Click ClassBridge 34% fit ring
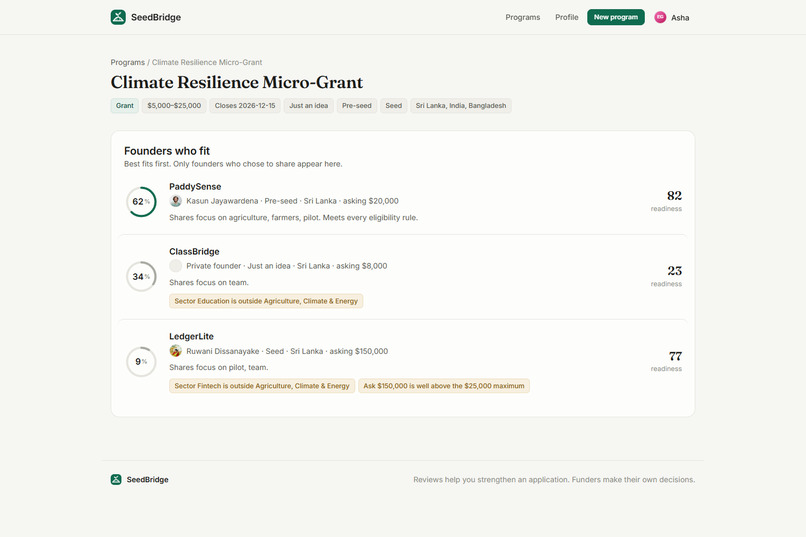 pyautogui.click(x=141, y=276)
